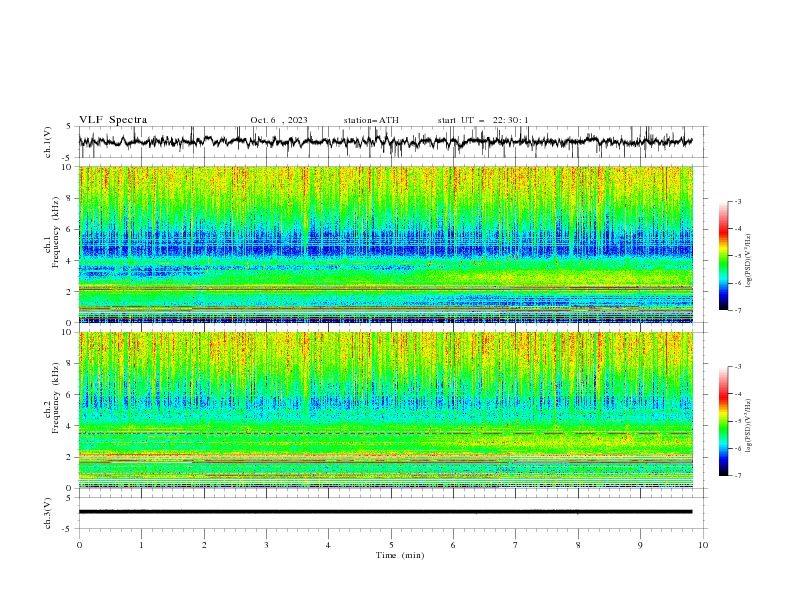Click inside the ch.1 spectrogram panel

[385, 244]
